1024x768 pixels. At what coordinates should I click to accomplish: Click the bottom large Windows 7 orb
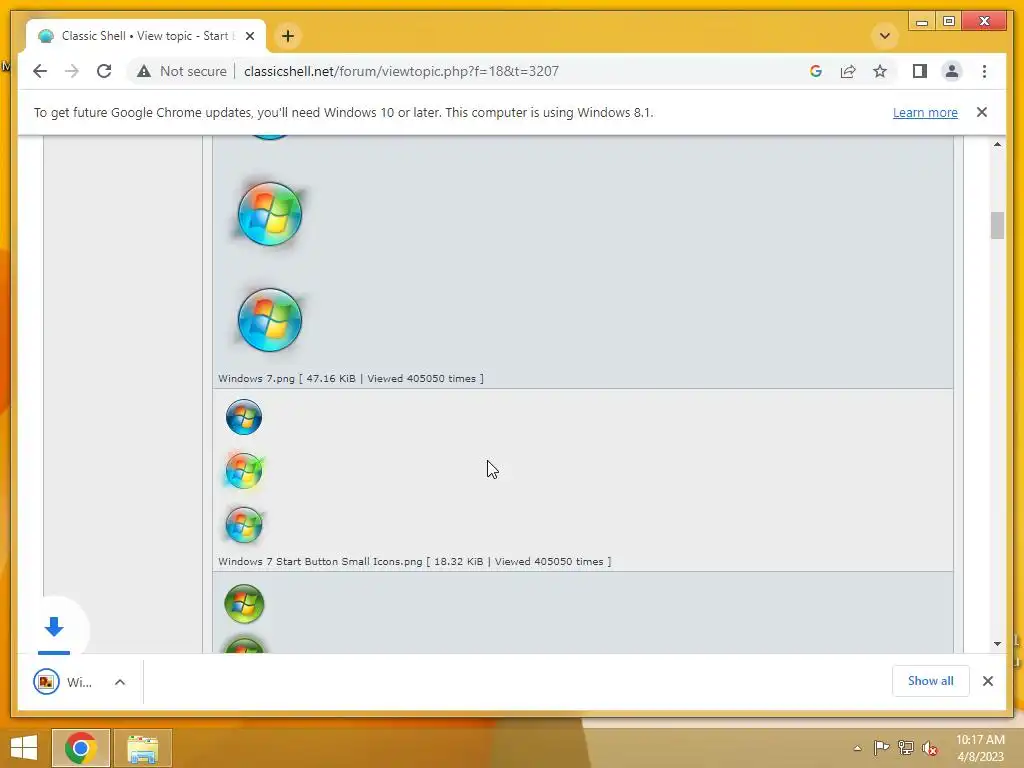coord(270,320)
